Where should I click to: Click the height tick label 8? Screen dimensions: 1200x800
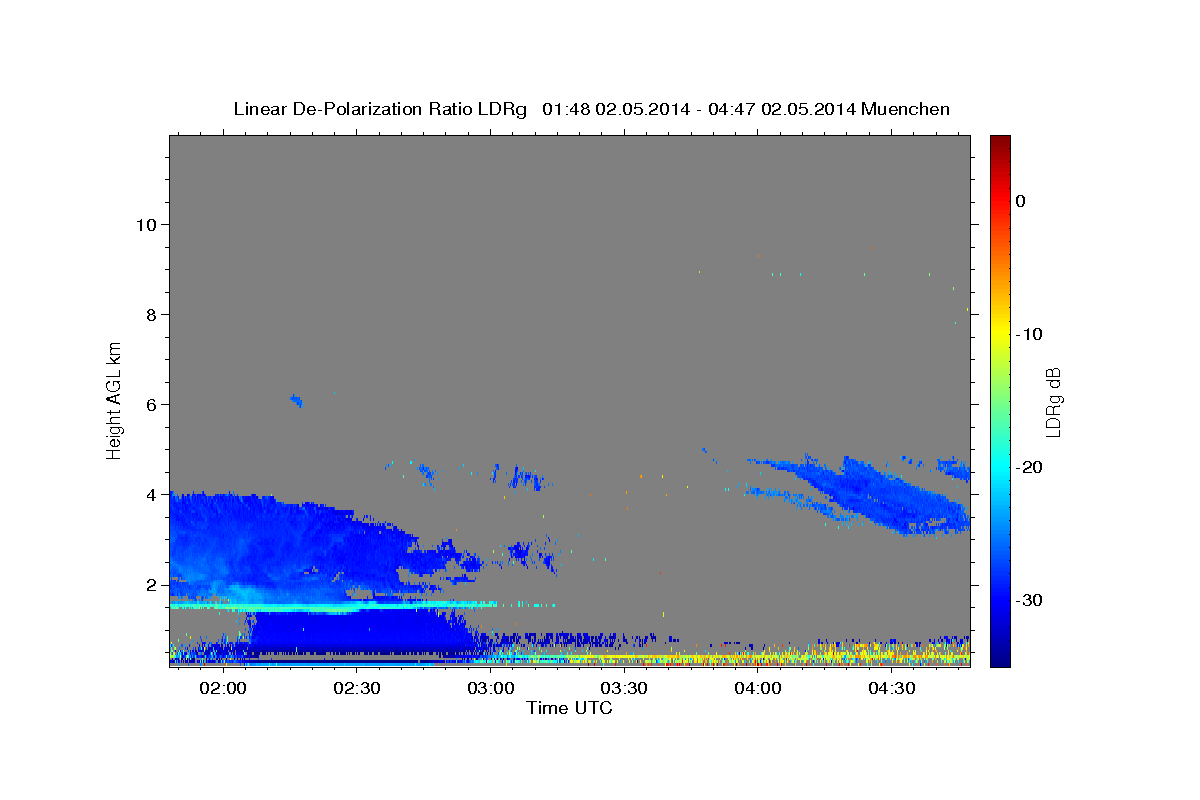pos(152,314)
